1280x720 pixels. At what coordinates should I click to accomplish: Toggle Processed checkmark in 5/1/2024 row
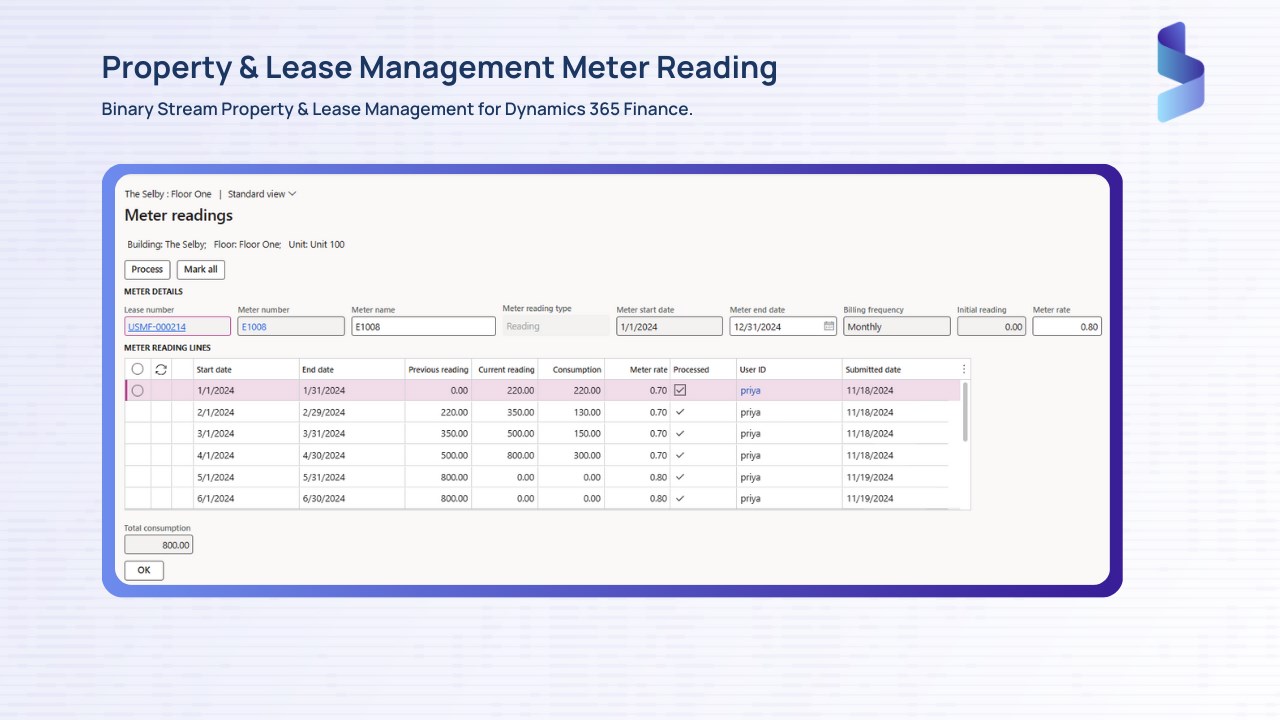coord(680,477)
